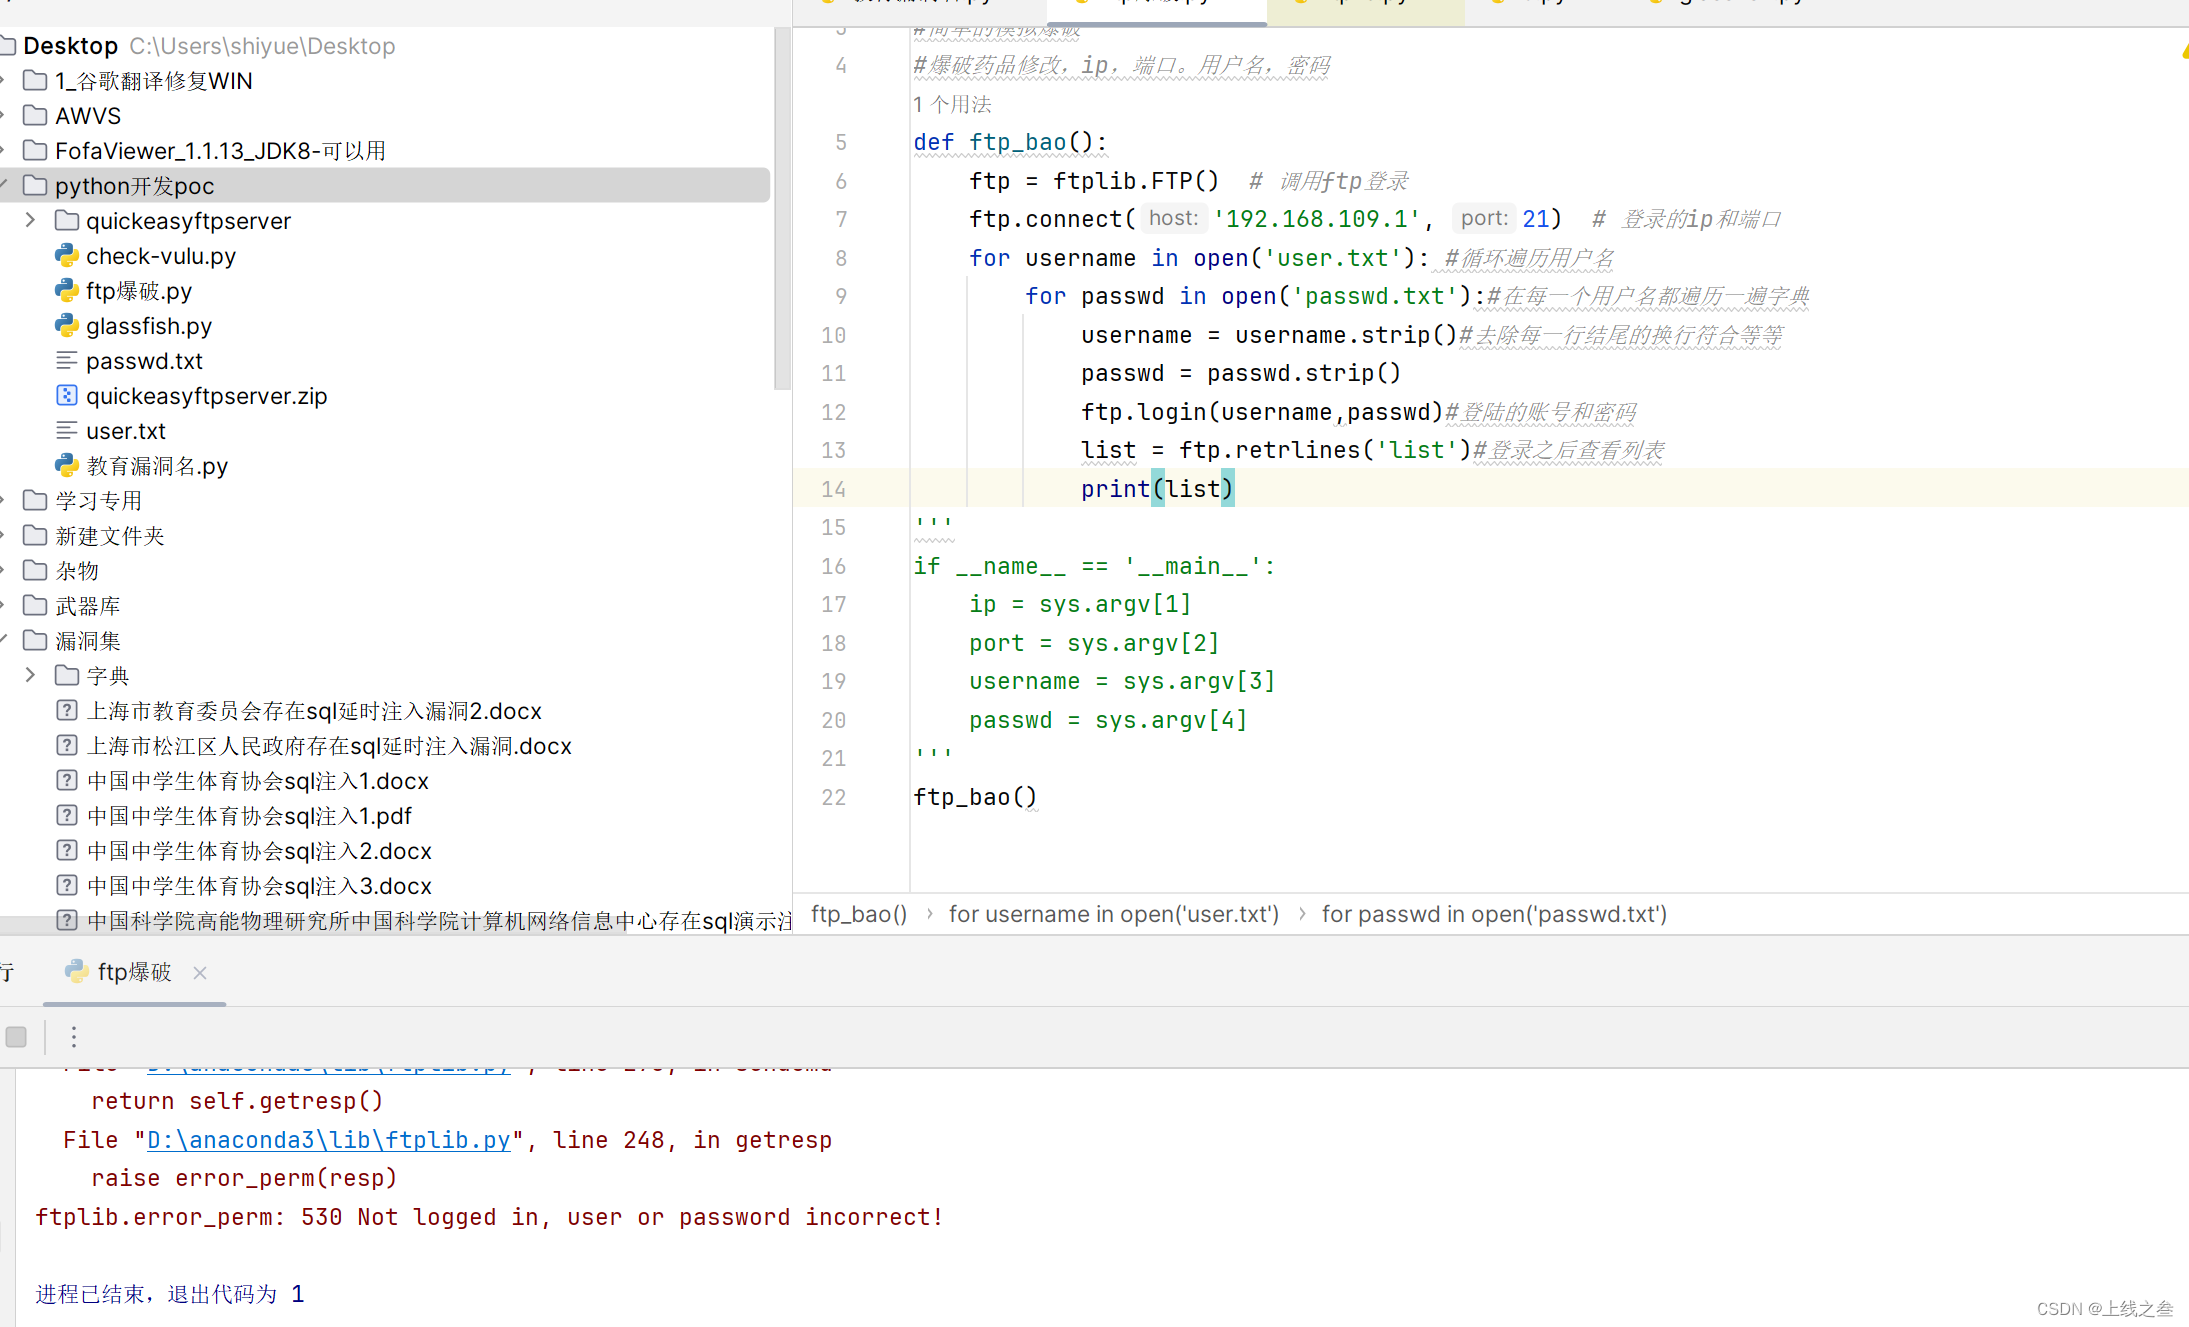Open the 中国中学生体育协会sql注入1.pdf file
2189x1327 pixels.
tap(249, 816)
